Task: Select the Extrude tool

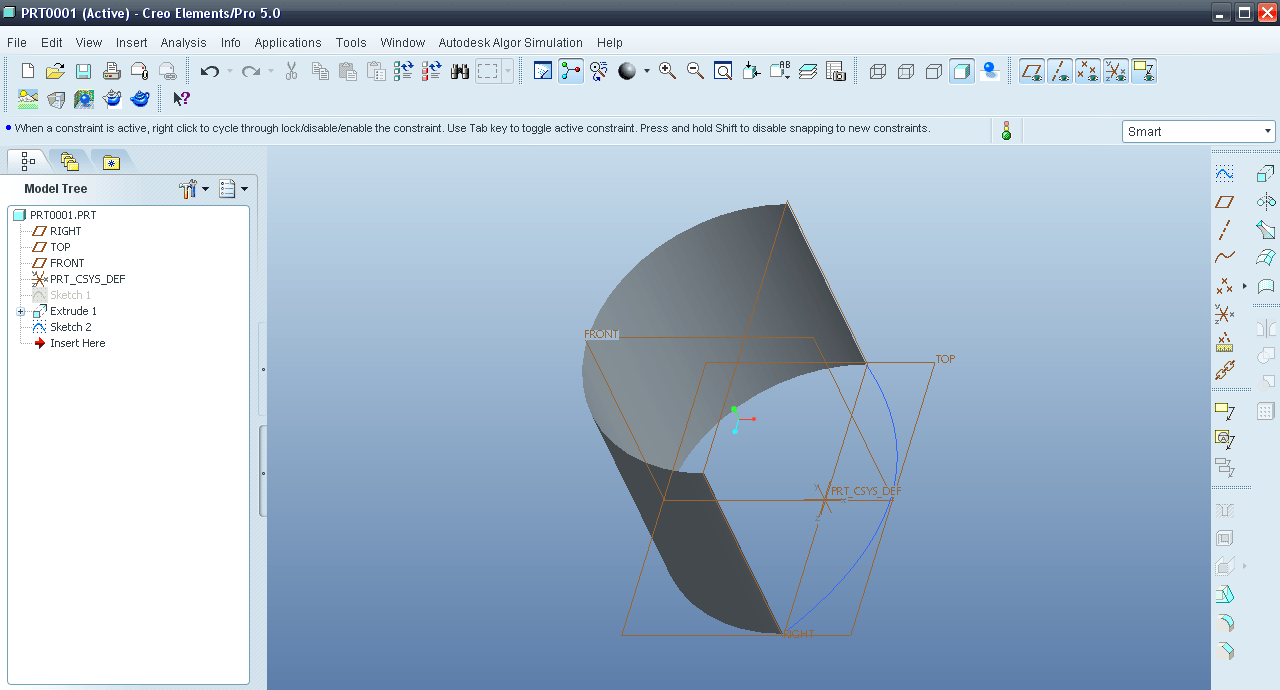Action: [1266, 173]
